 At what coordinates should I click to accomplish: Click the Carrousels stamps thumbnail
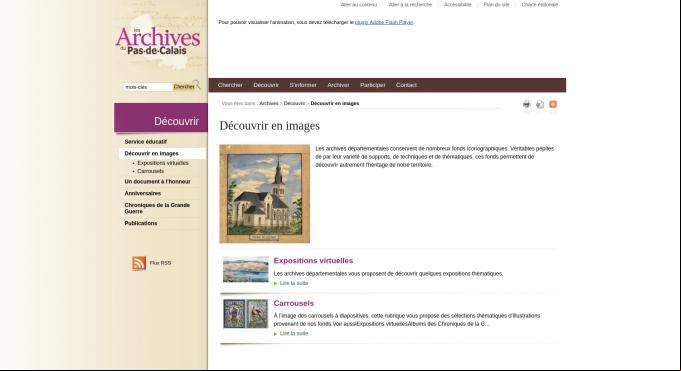pos(246,313)
